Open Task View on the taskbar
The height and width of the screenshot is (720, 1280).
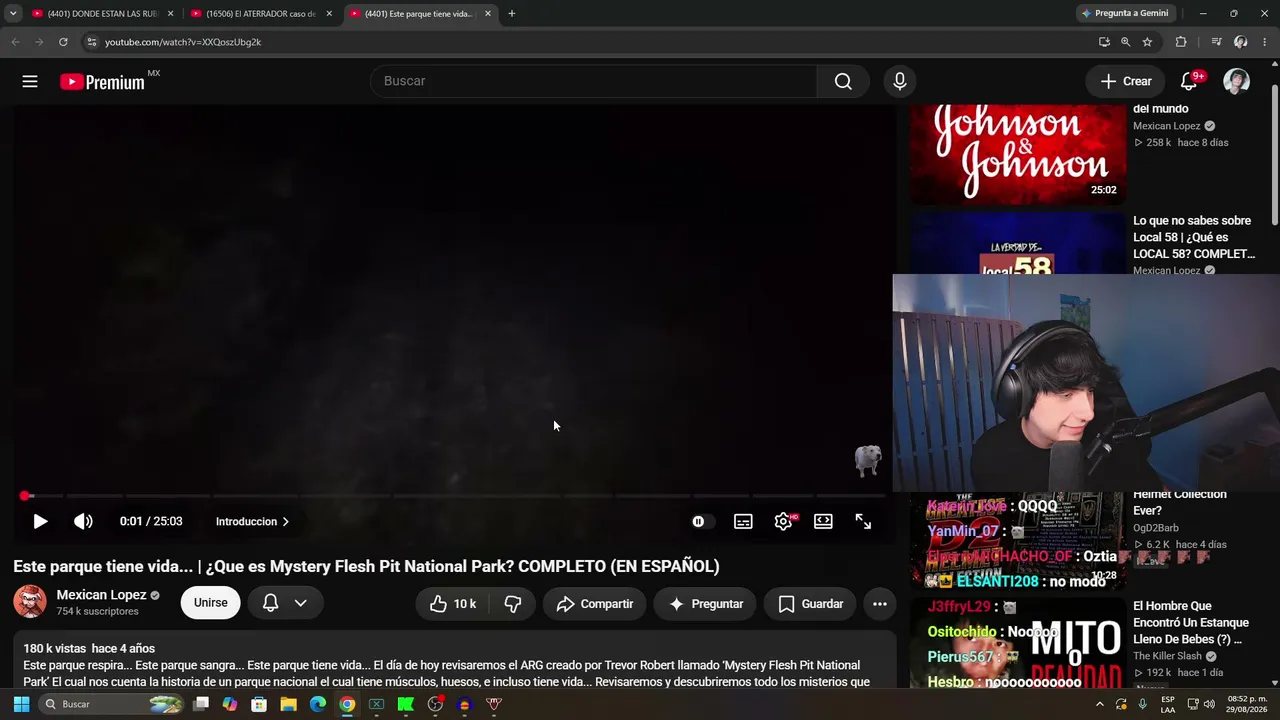coord(201,704)
